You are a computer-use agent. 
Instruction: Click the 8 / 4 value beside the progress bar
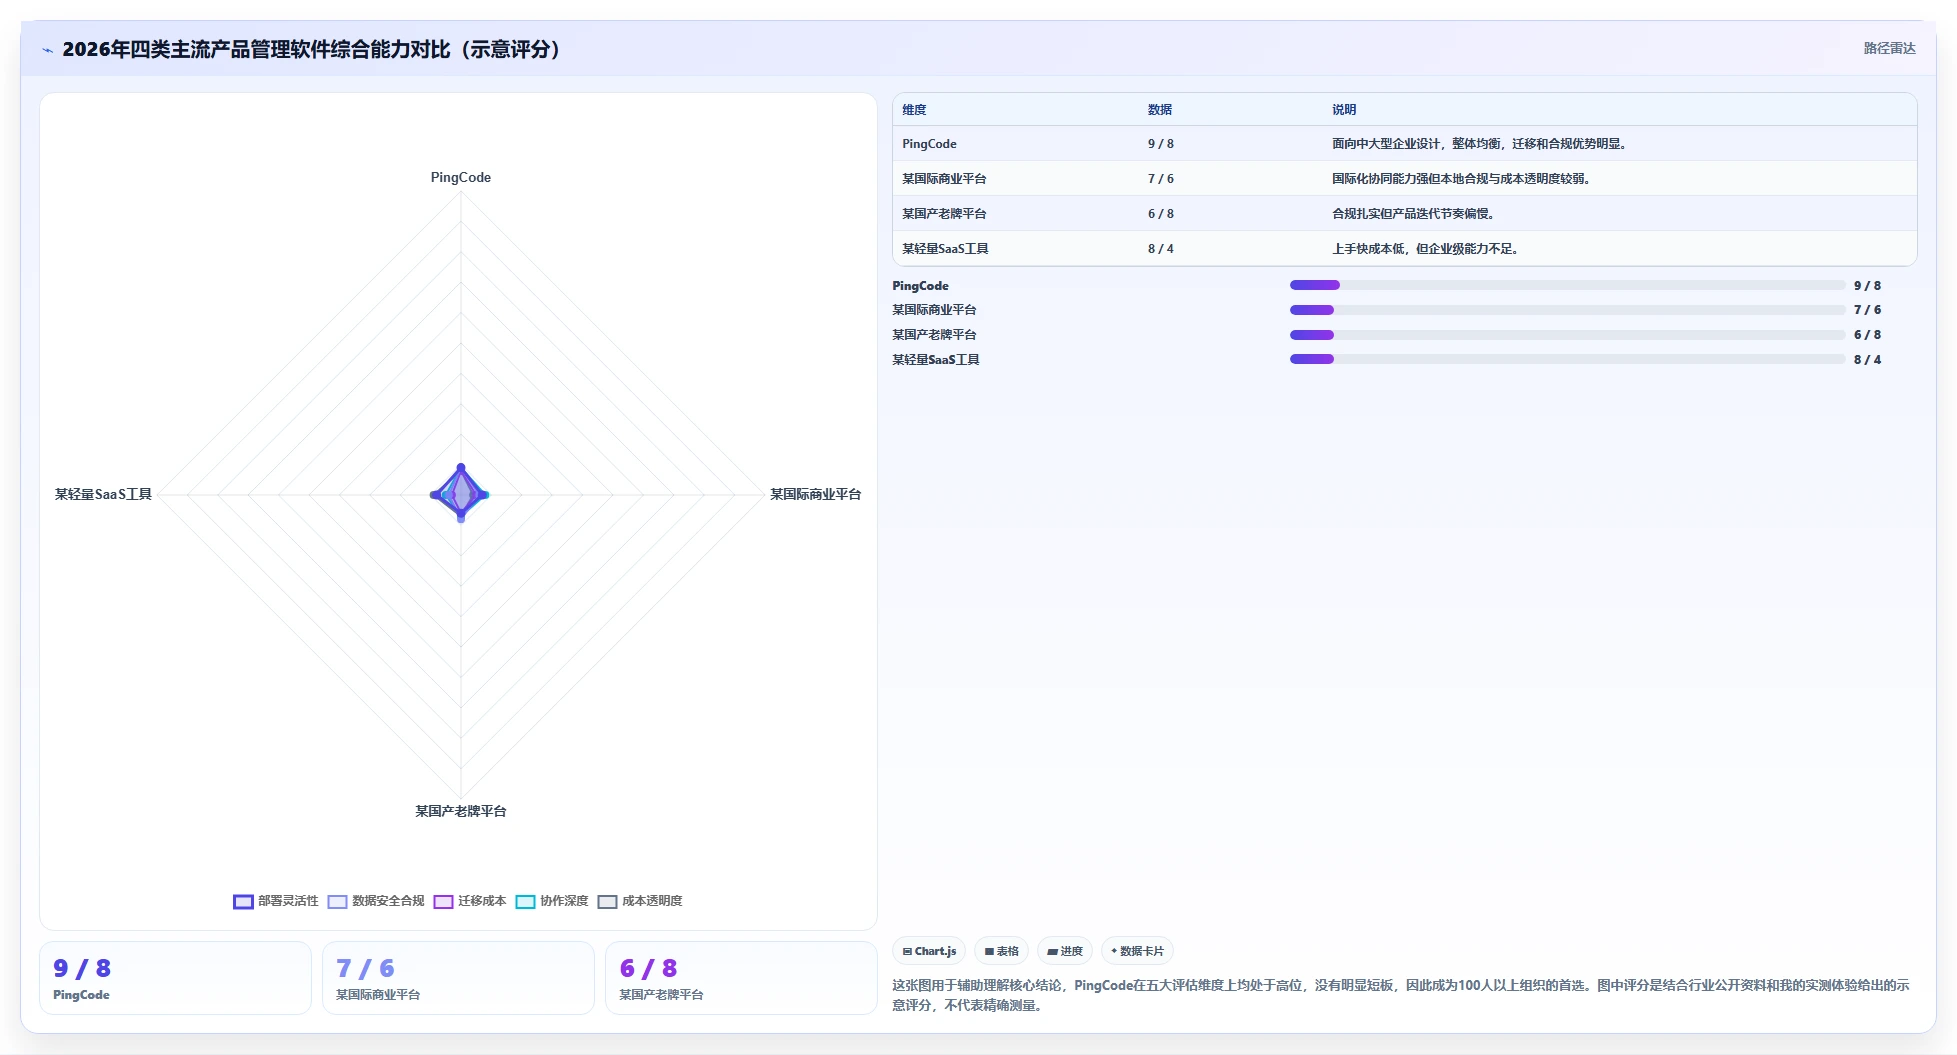click(x=1867, y=360)
